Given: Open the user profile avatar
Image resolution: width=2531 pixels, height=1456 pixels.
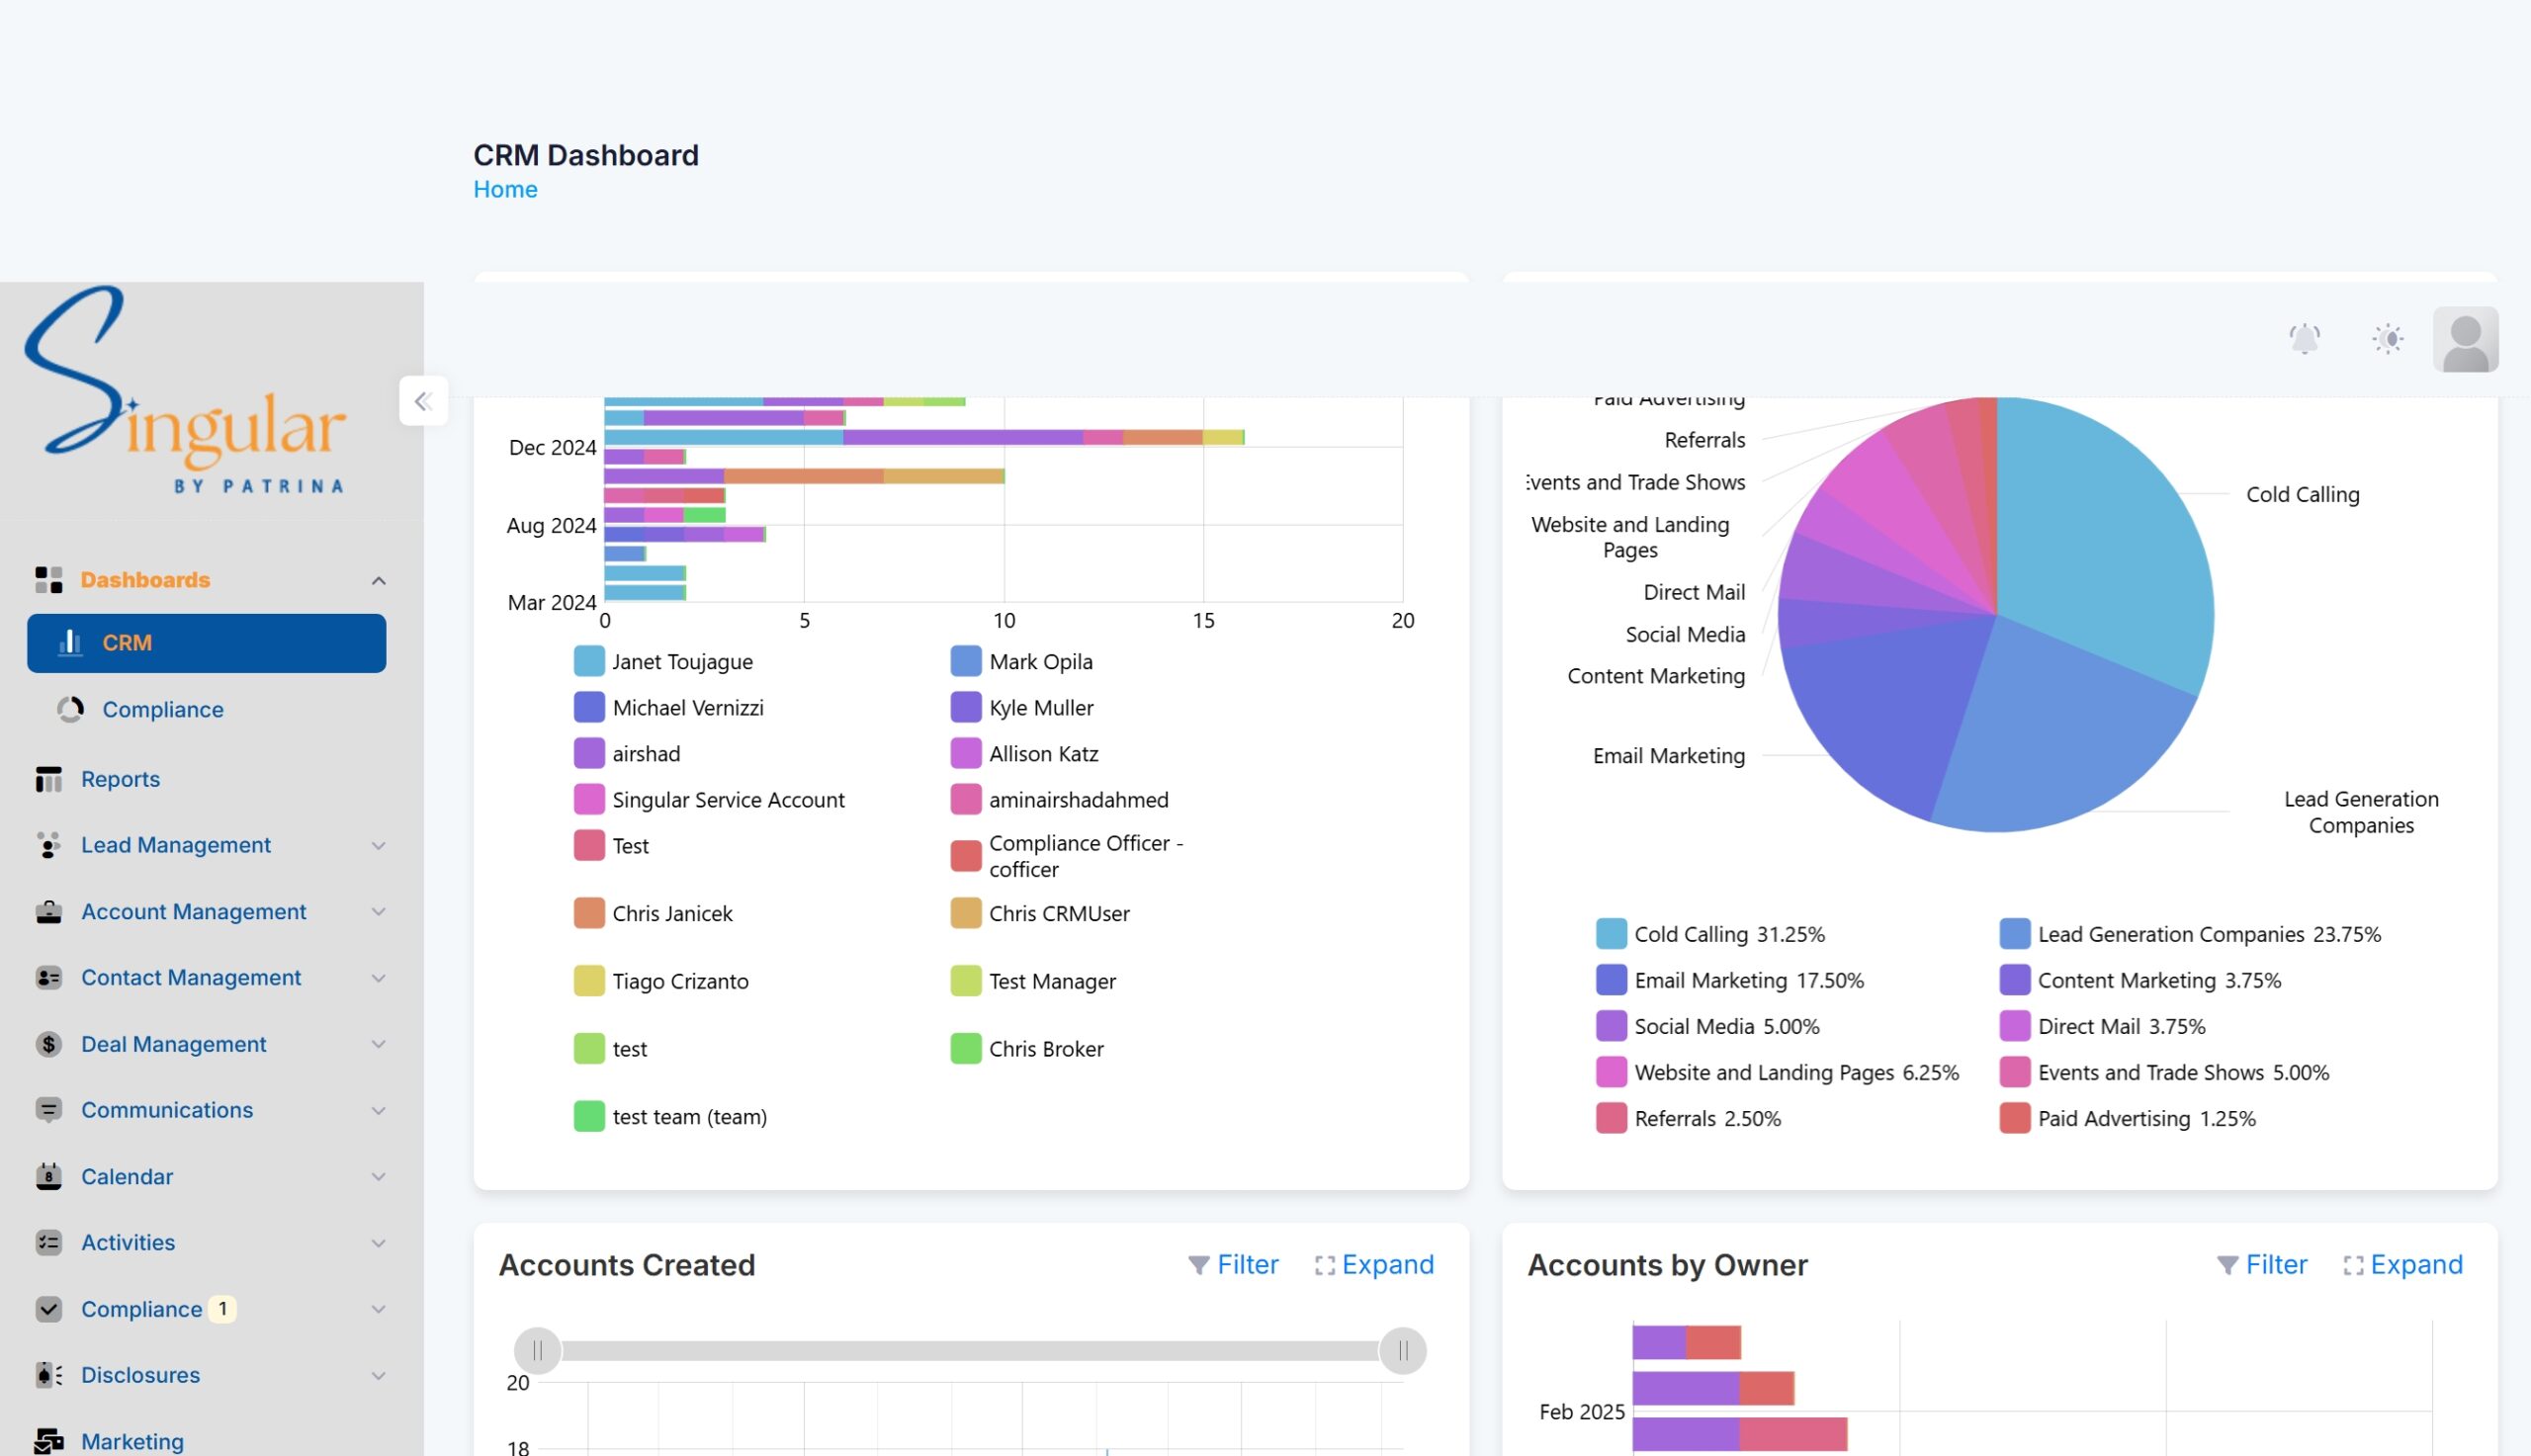Looking at the screenshot, I should 2465,339.
